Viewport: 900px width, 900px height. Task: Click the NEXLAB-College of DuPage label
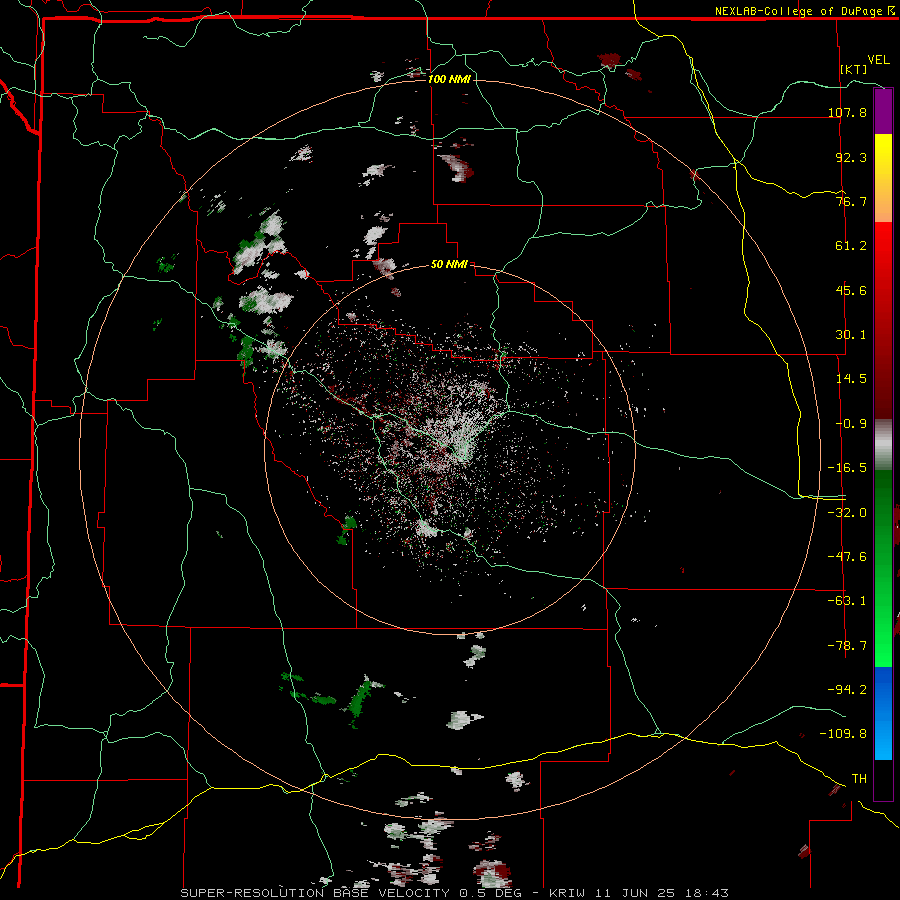pyautogui.click(x=804, y=11)
